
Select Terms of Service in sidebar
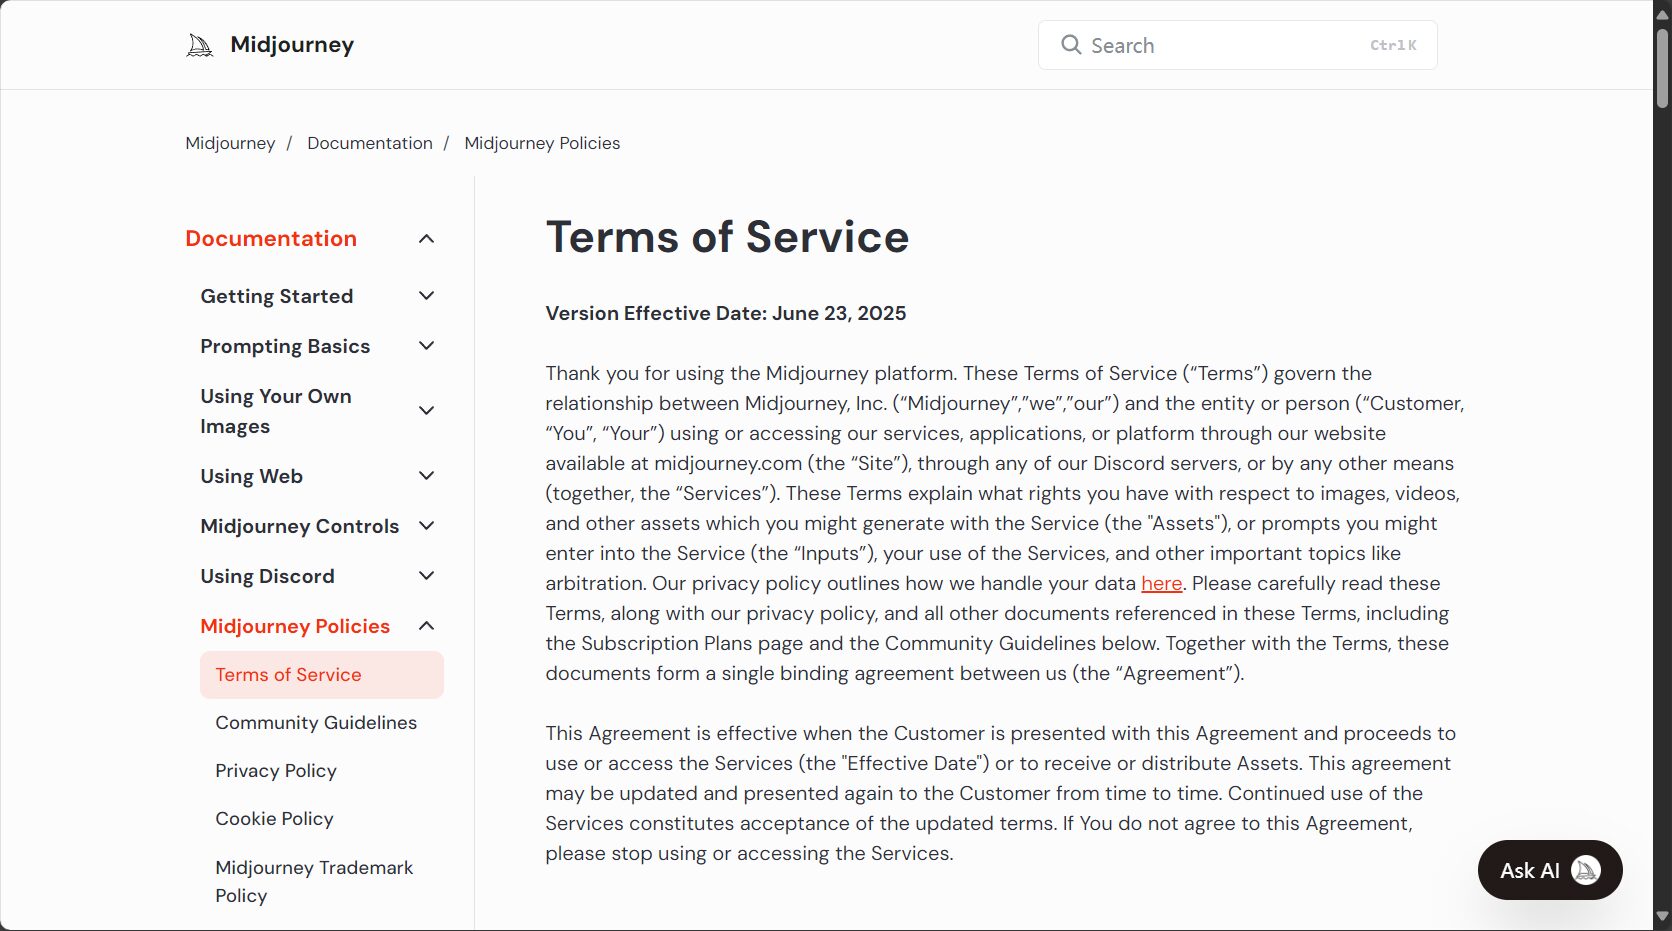(x=288, y=675)
